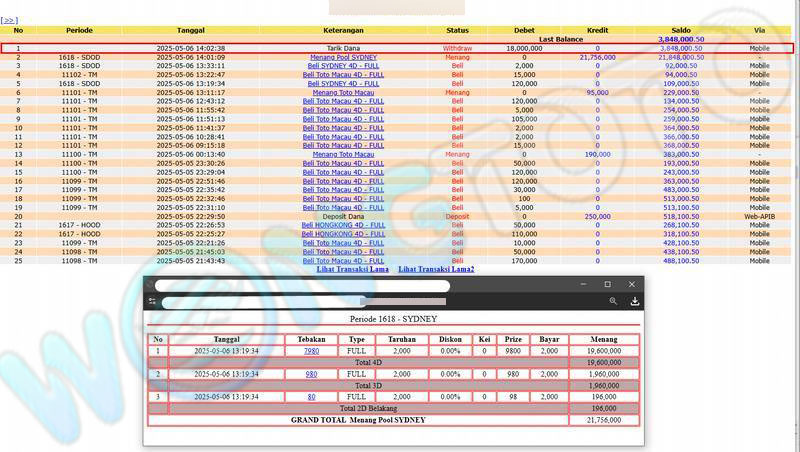Viewport: 800px width, 452px height.
Task: Click the download icon in popup toolbar
Action: click(x=634, y=300)
